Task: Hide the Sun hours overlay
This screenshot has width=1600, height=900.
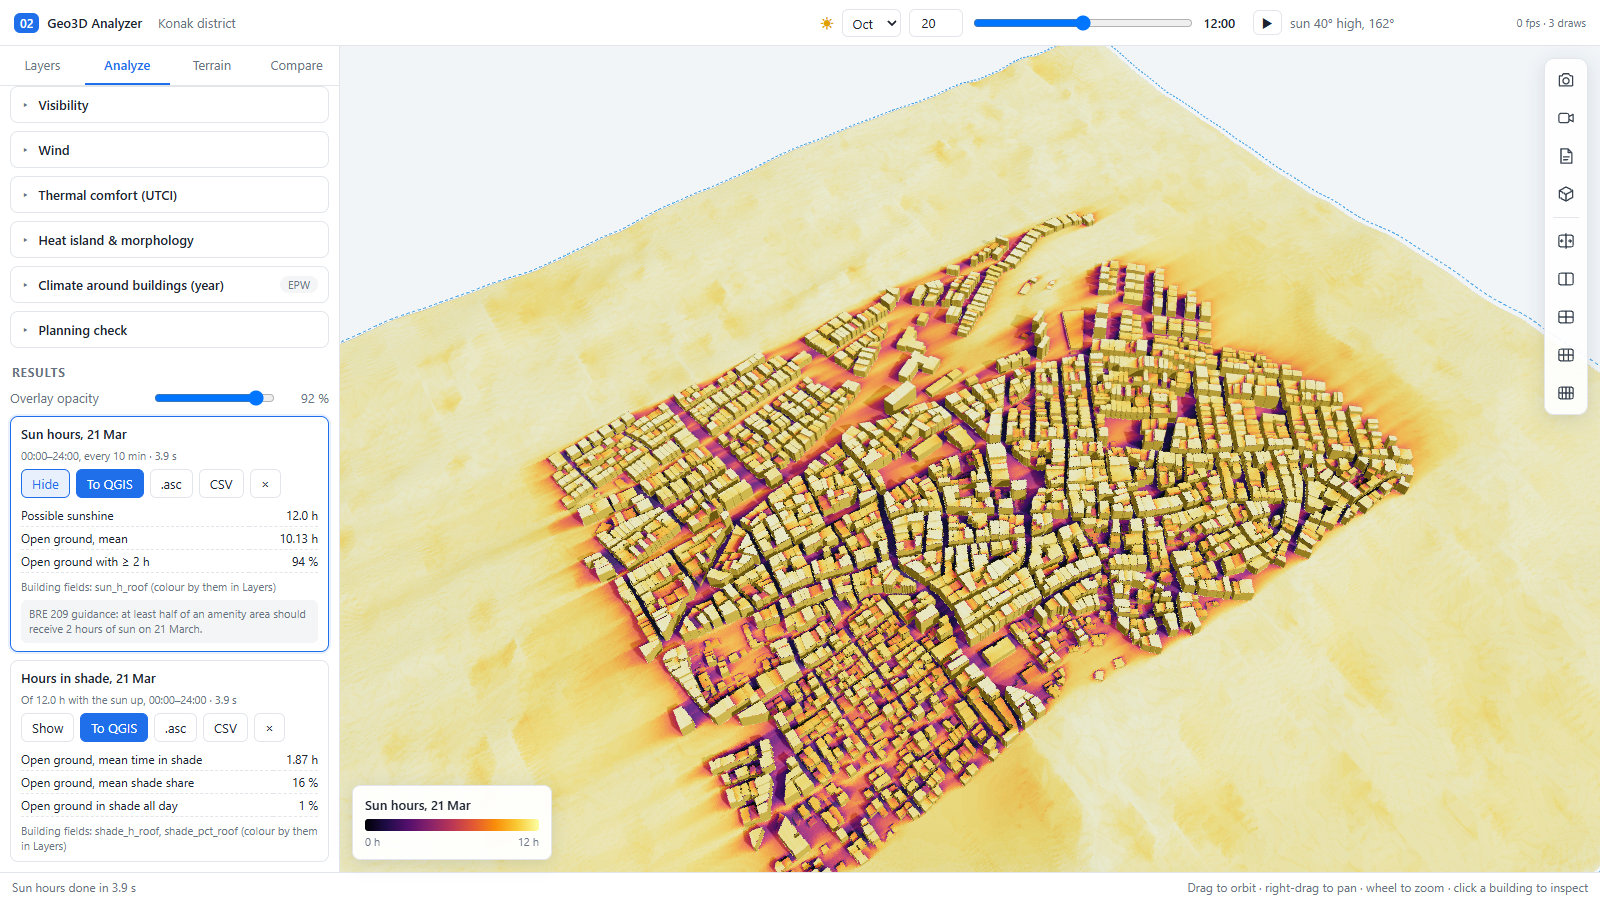Action: click(x=45, y=484)
